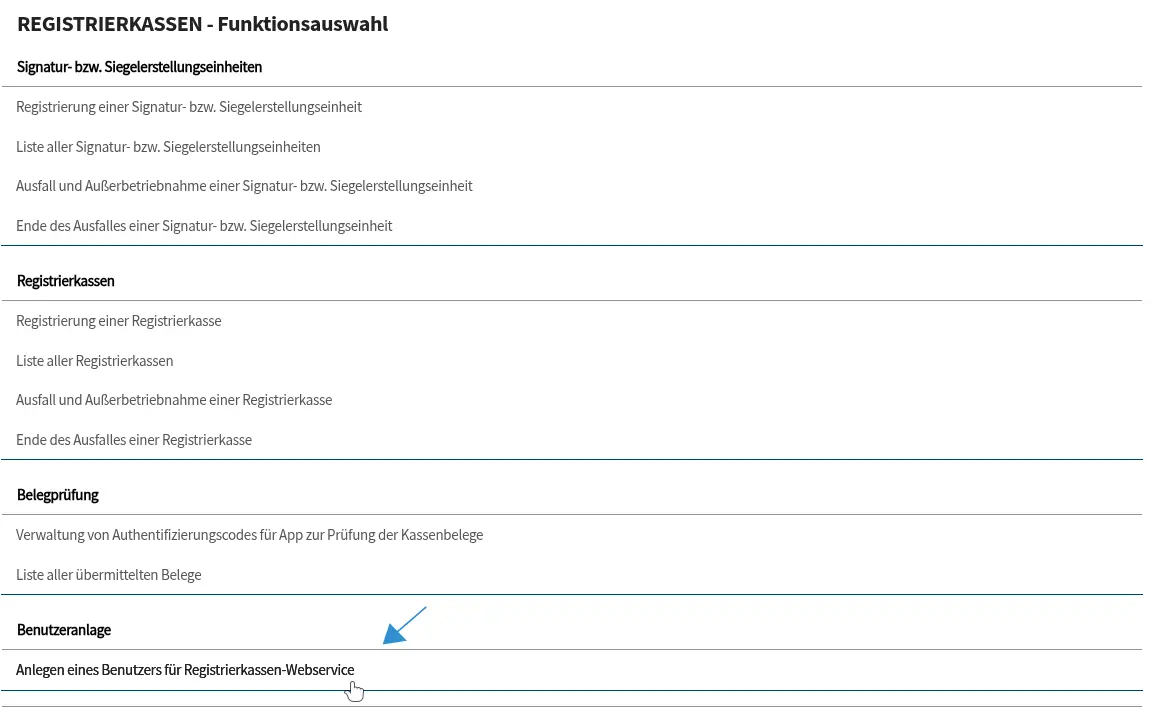Select Ausfall und Außerbetriebnahme einer Signatur-/Siegelerstellungseinheit

click(x=244, y=186)
